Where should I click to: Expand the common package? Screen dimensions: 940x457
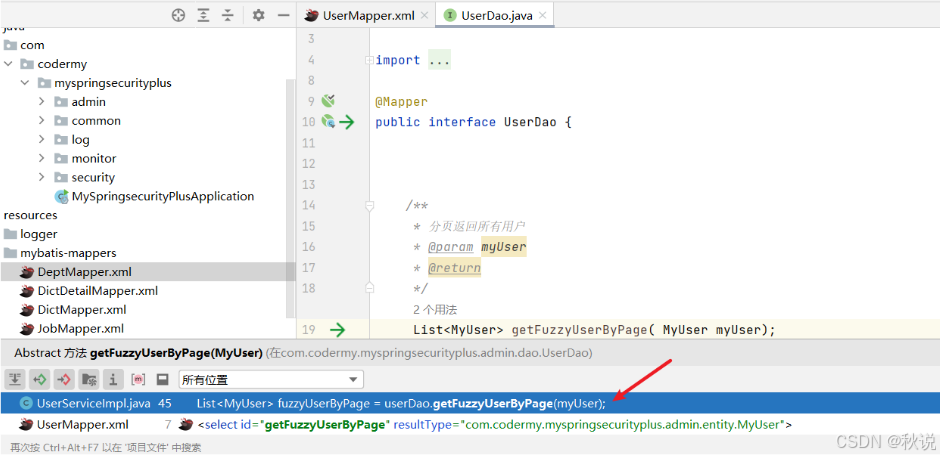pos(41,121)
